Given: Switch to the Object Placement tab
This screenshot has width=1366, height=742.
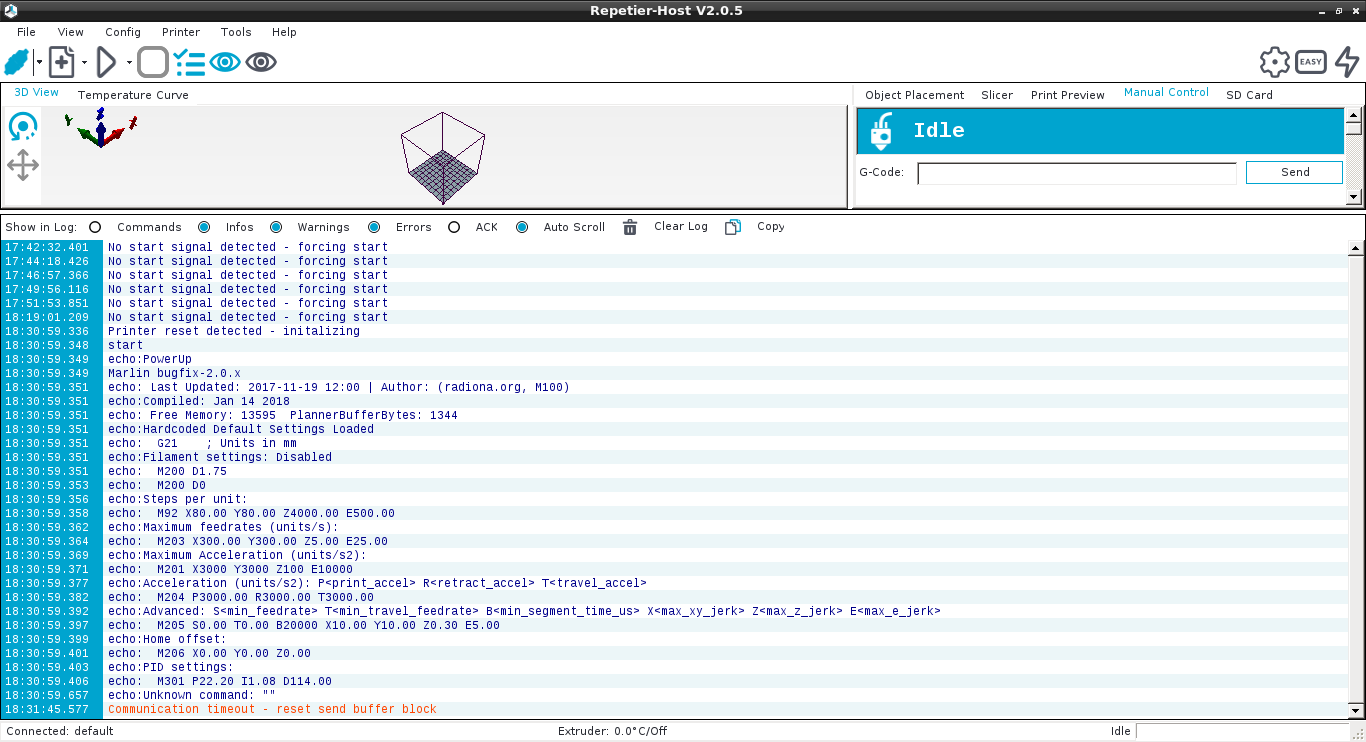Looking at the screenshot, I should (915, 95).
